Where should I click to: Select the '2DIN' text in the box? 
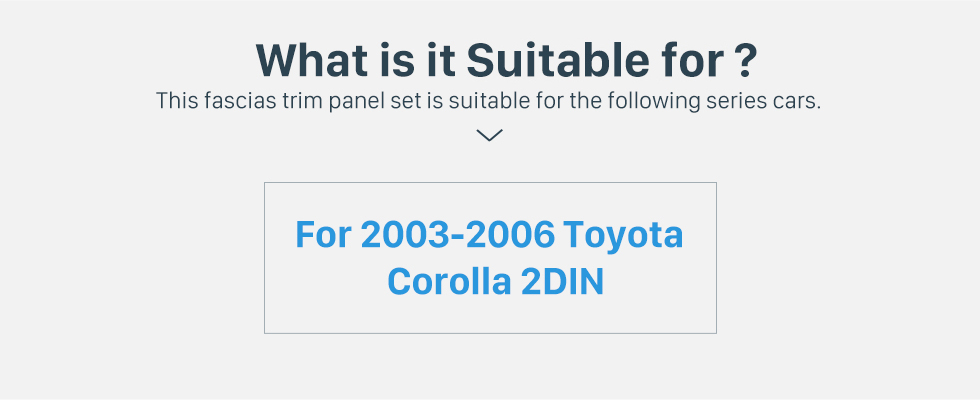coord(562,282)
